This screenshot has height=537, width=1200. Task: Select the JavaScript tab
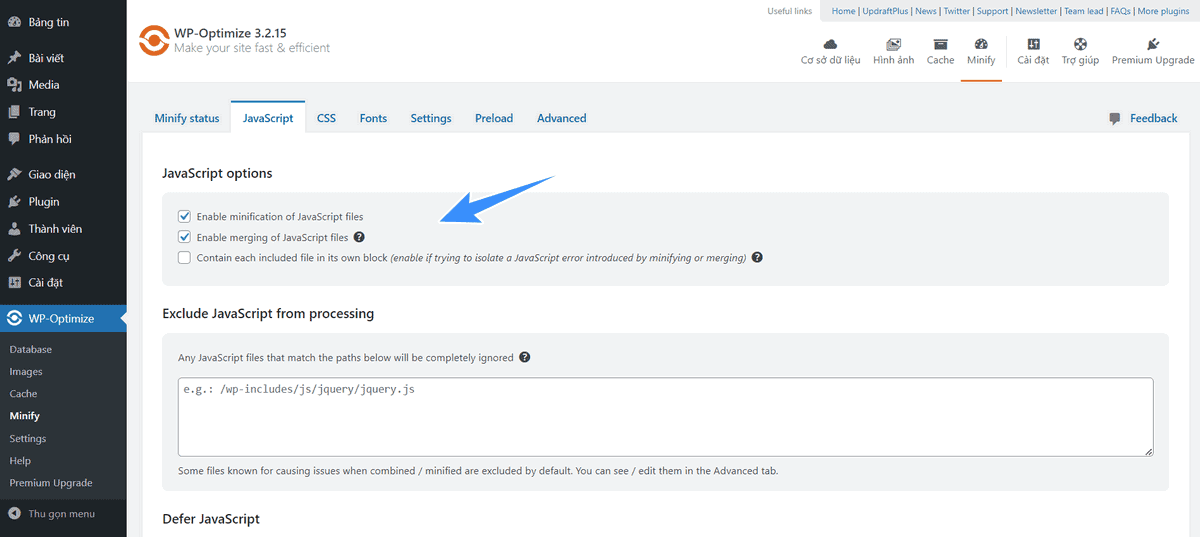(x=268, y=118)
